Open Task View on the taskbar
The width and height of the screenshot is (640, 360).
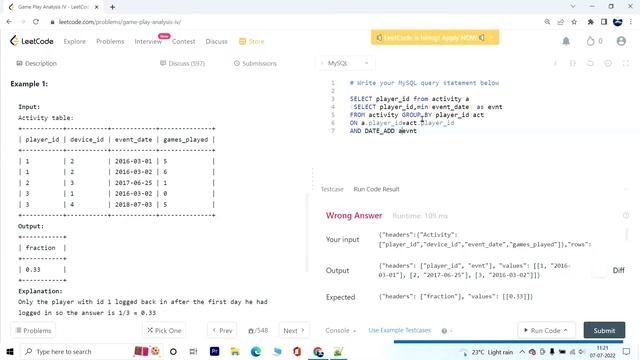pos(193,351)
